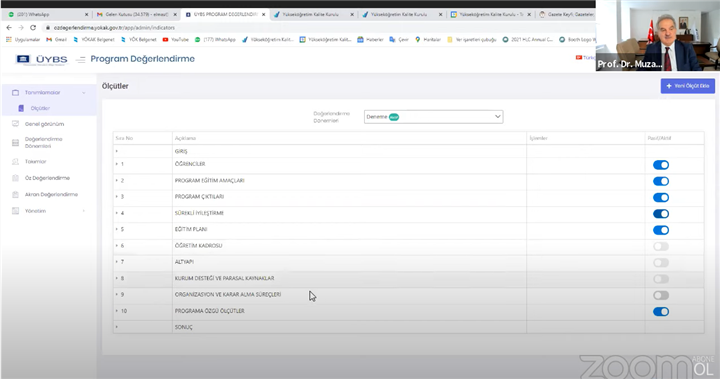Expand the SONUÇ row arrow
The image size is (720, 379).
[x=117, y=327]
